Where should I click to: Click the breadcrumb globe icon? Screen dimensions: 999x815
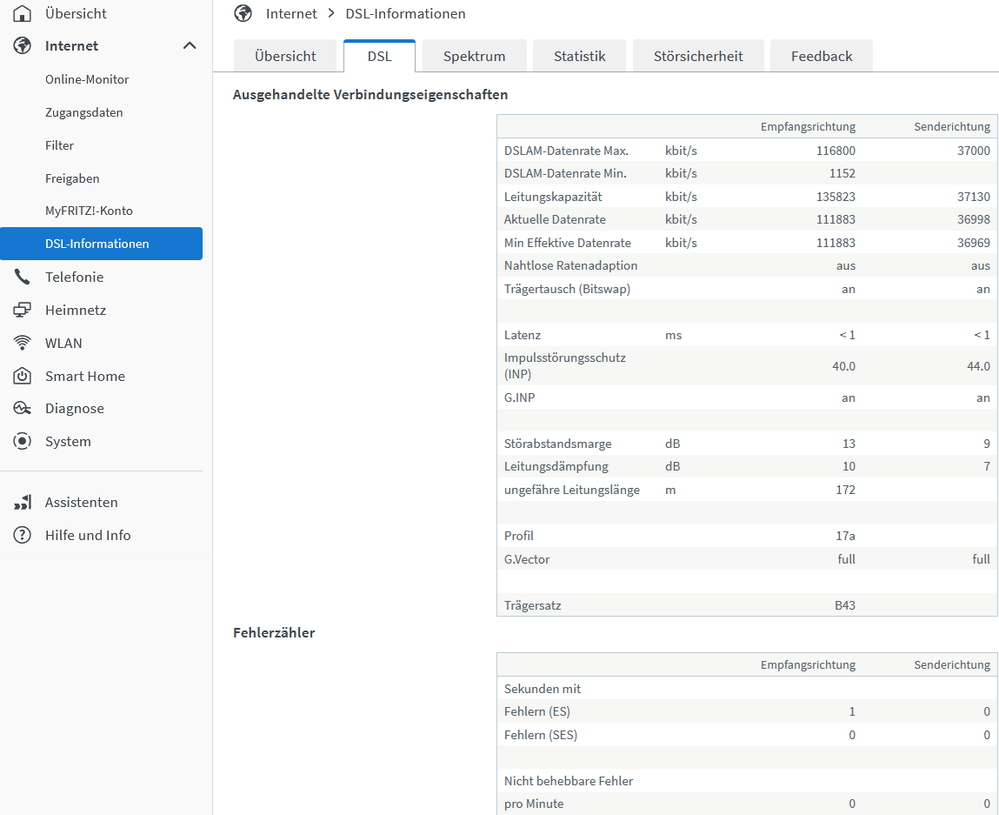[243, 13]
